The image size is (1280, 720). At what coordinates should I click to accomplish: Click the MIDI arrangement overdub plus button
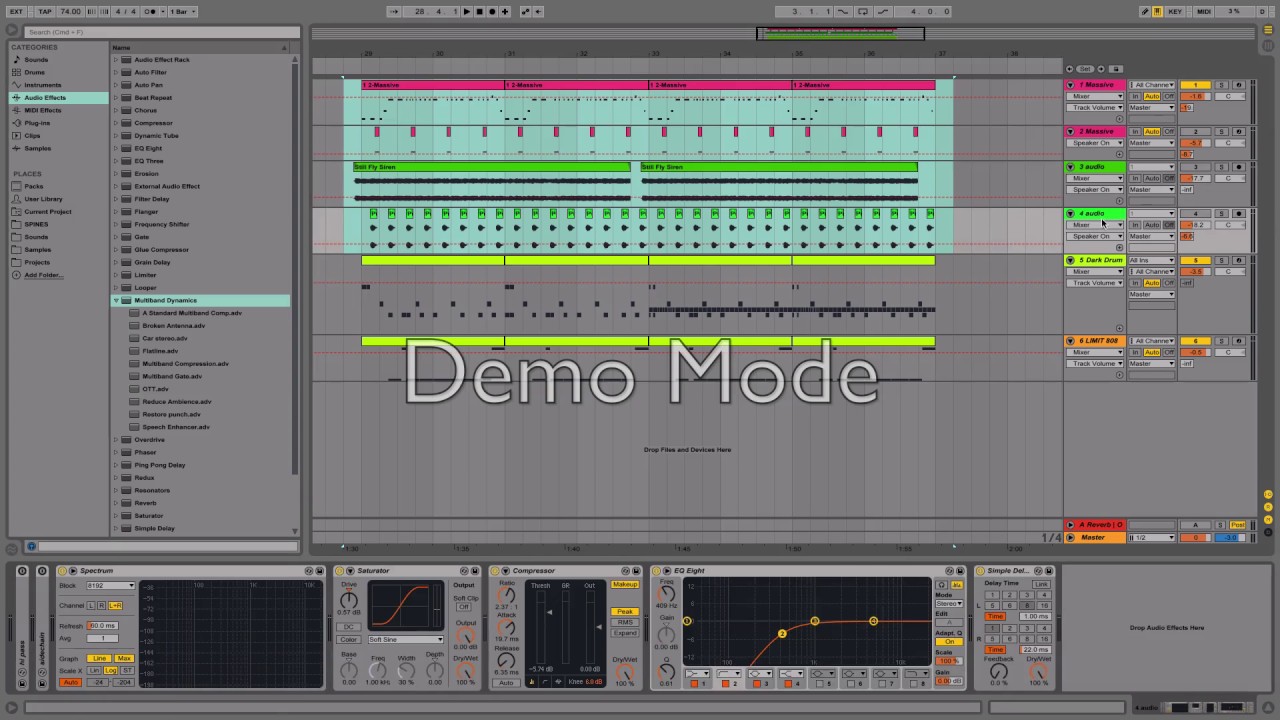tap(505, 11)
